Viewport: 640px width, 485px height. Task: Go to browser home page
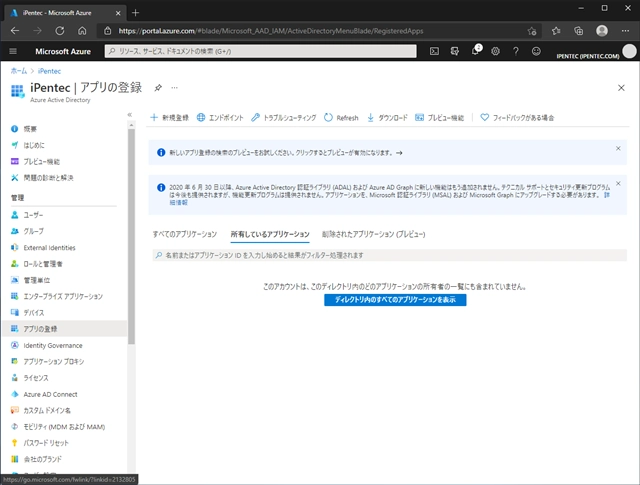point(82,31)
